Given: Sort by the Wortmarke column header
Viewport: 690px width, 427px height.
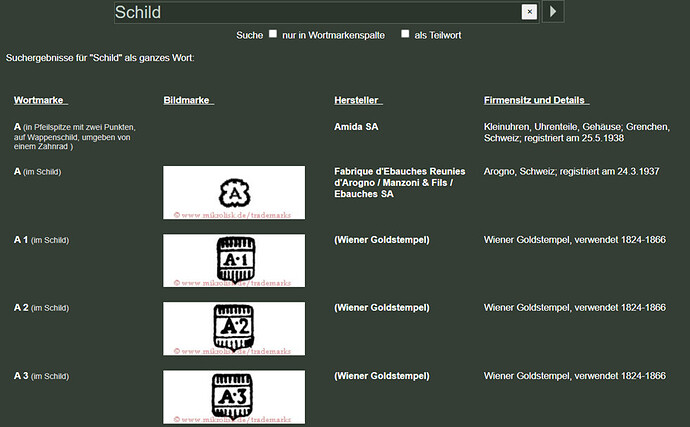Looking at the screenshot, I should (40, 100).
